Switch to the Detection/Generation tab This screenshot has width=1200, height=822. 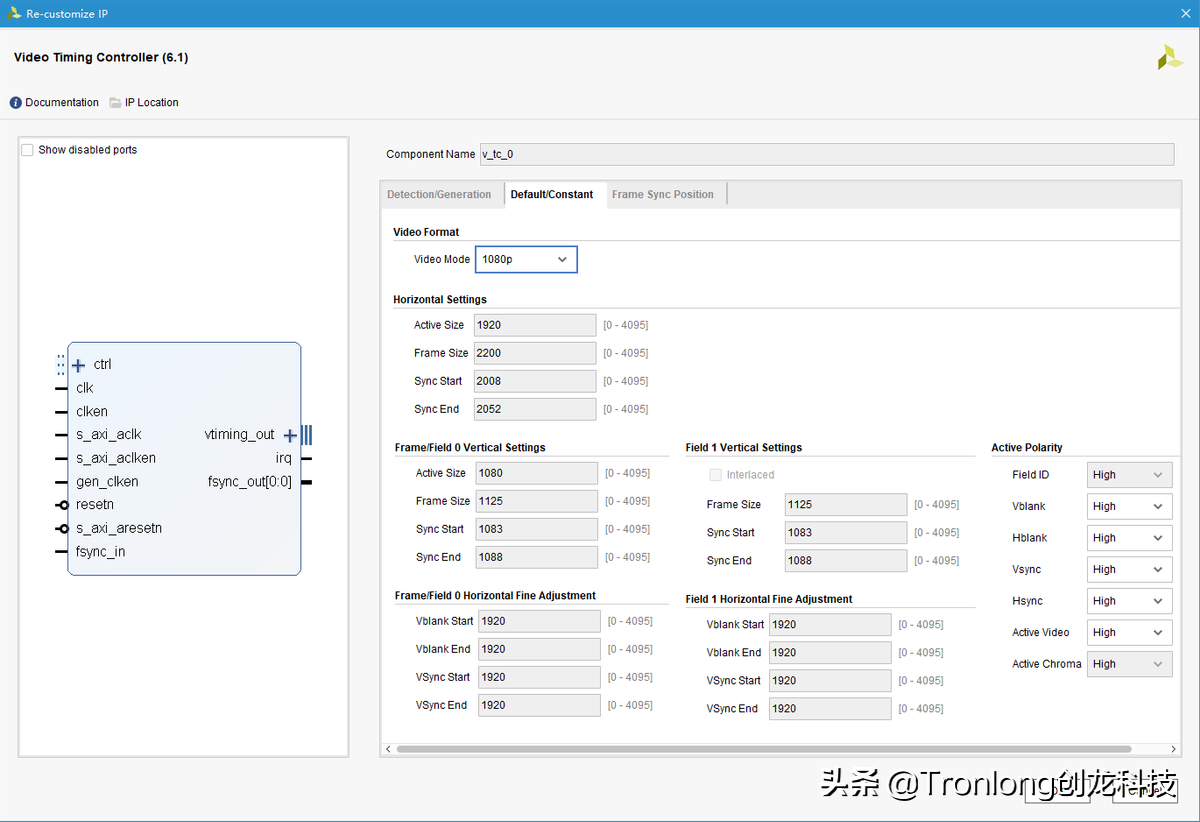(x=440, y=194)
